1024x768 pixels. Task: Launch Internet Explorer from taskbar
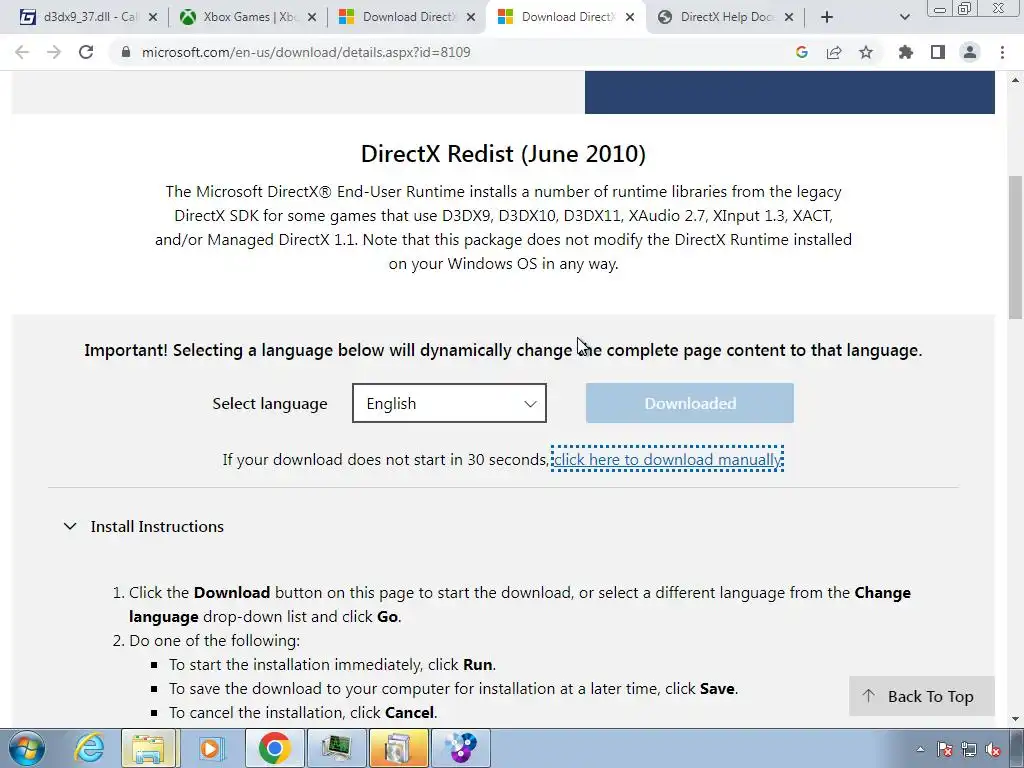pos(89,748)
